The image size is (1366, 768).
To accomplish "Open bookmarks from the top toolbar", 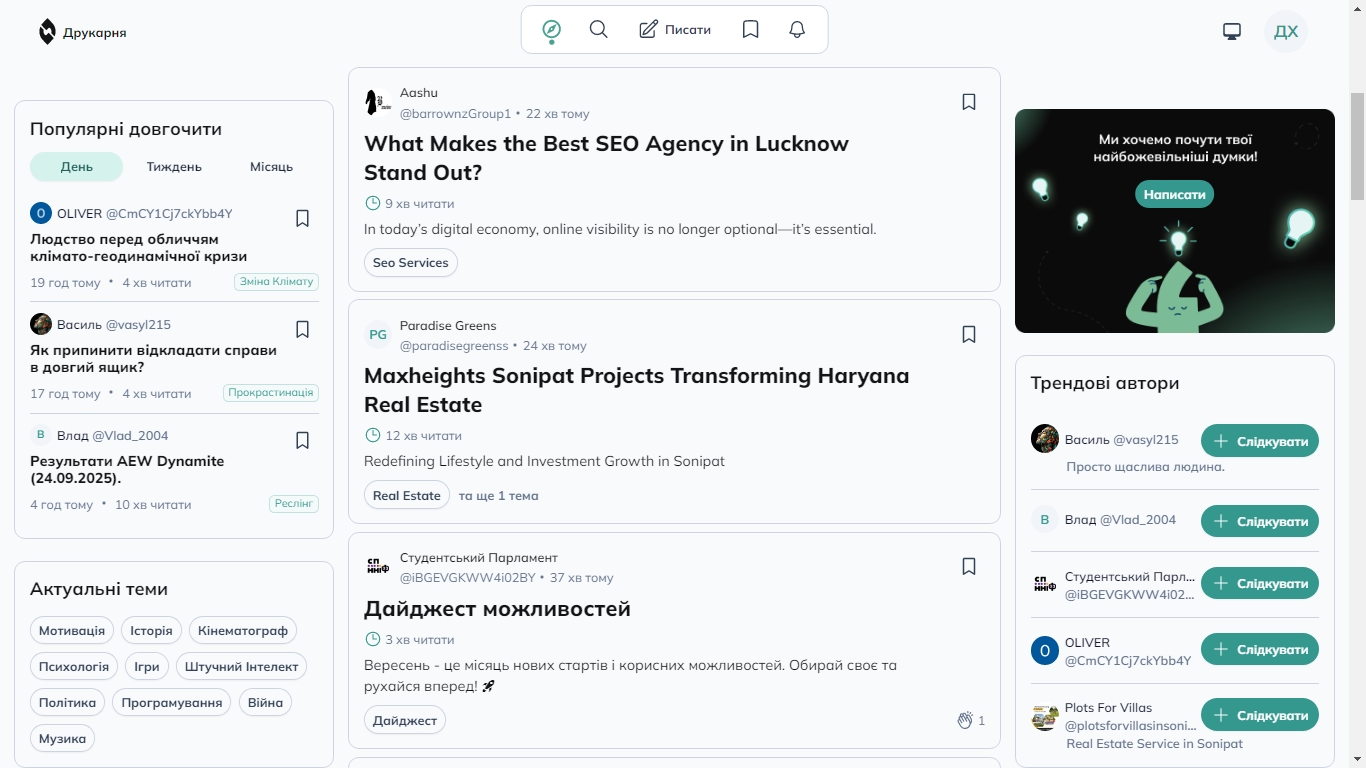I will [x=751, y=30].
